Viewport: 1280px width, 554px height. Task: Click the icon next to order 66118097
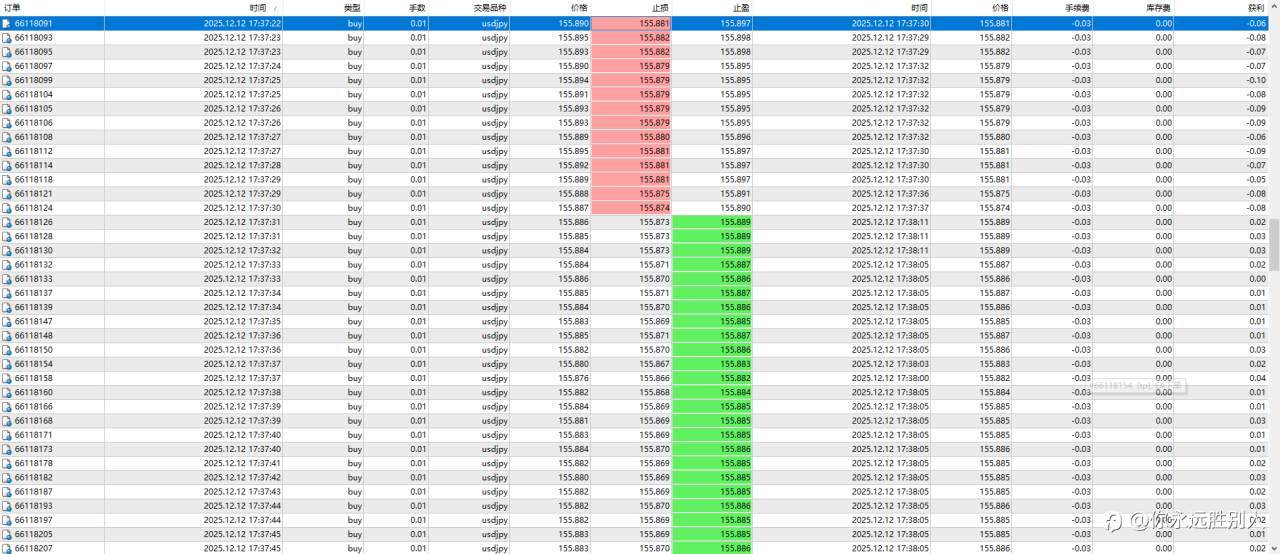tap(6, 66)
